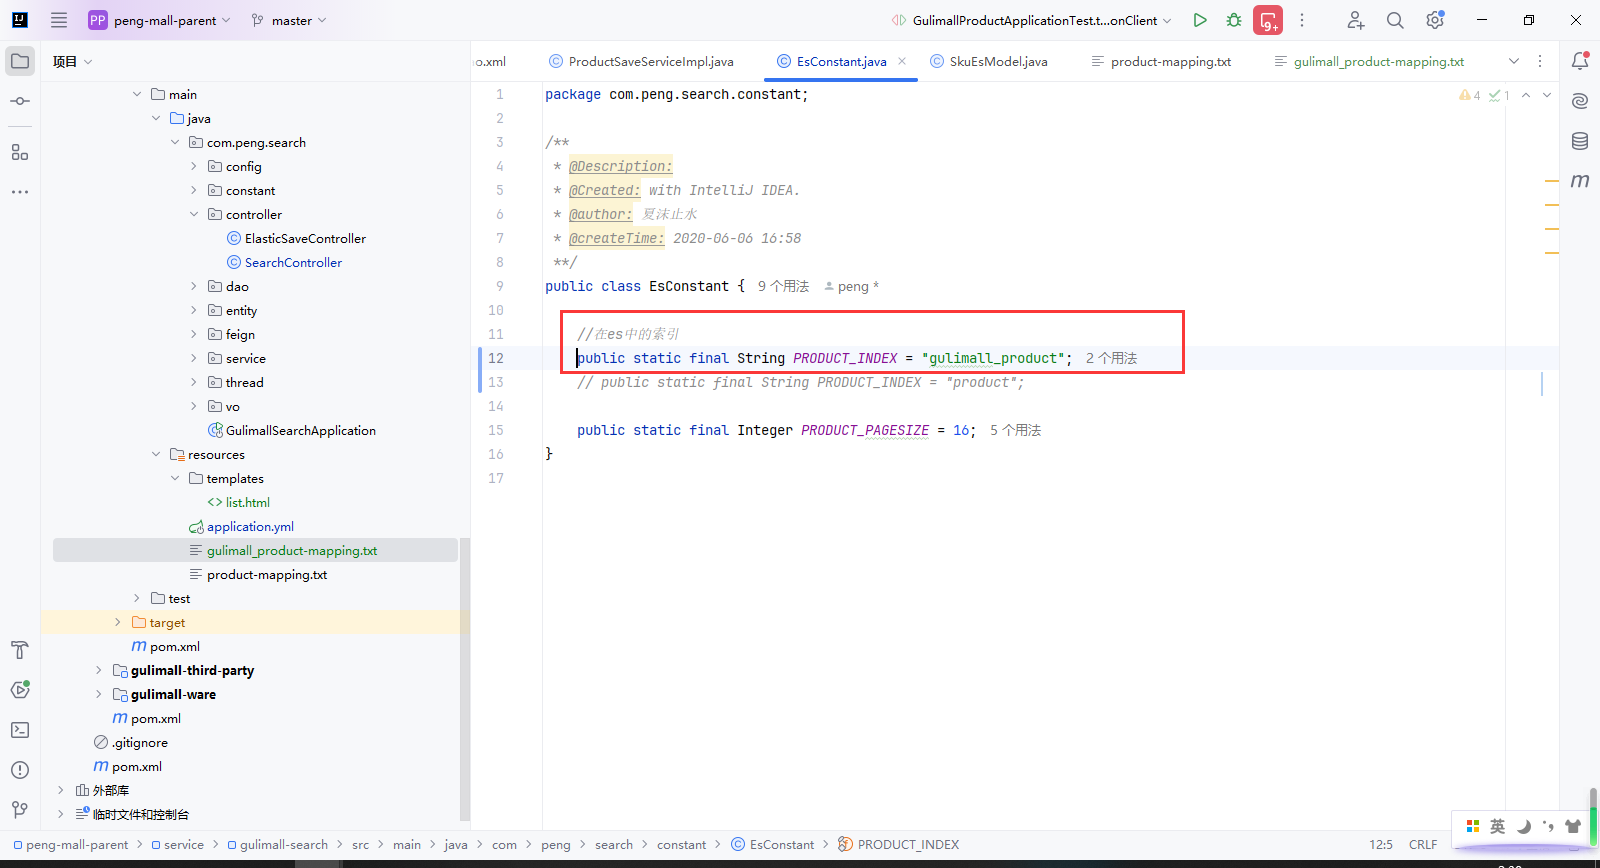Select the .gitignore file

point(140,742)
